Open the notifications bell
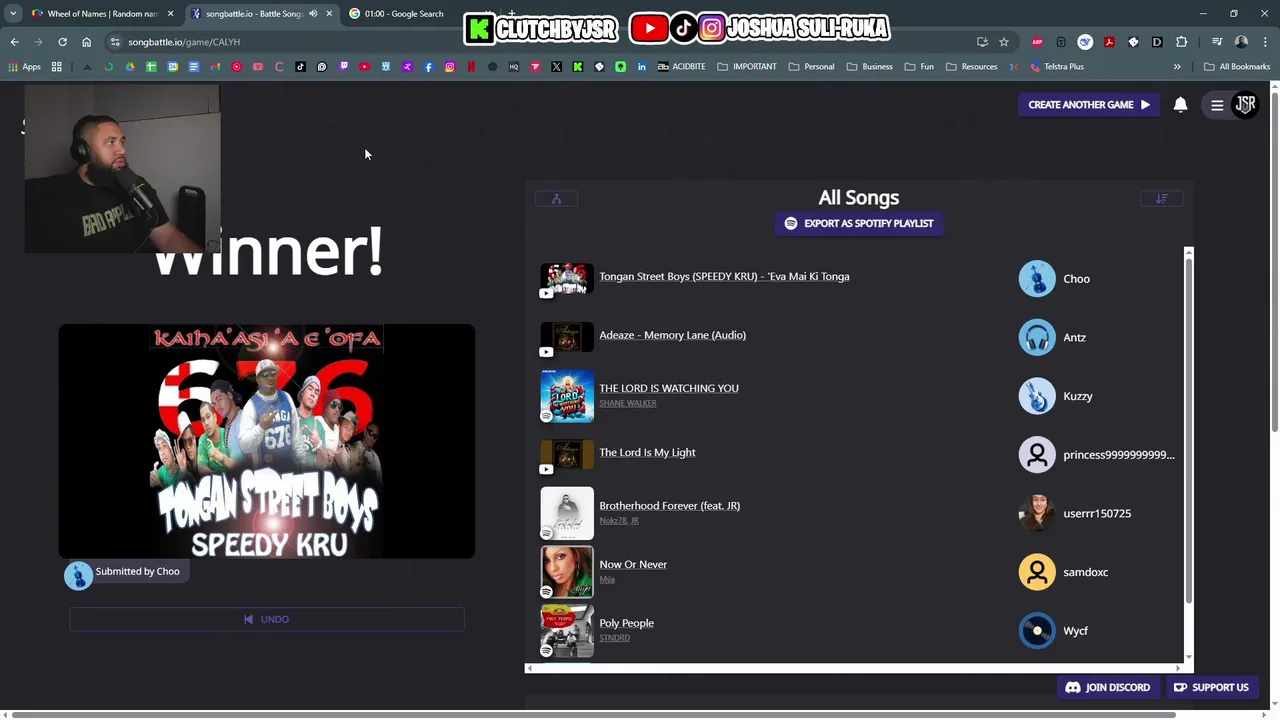The height and width of the screenshot is (720, 1280). [1180, 104]
